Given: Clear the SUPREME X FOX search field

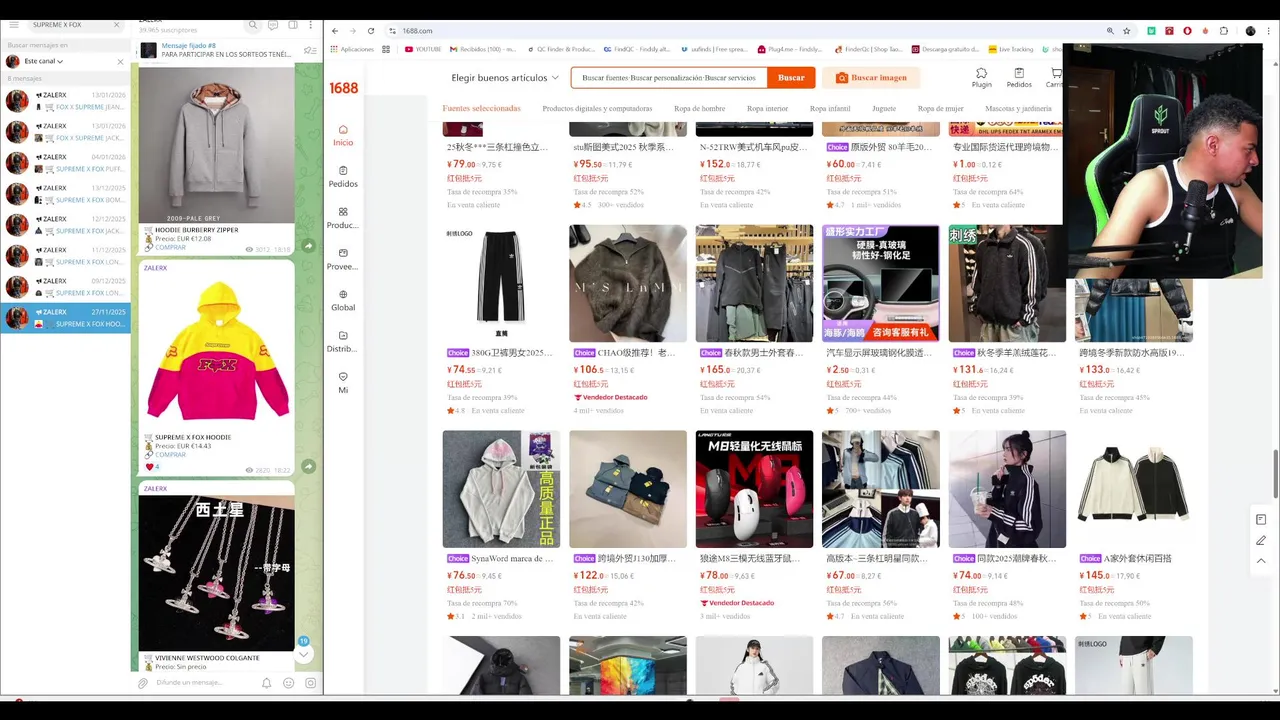Looking at the screenshot, I should point(117,24).
